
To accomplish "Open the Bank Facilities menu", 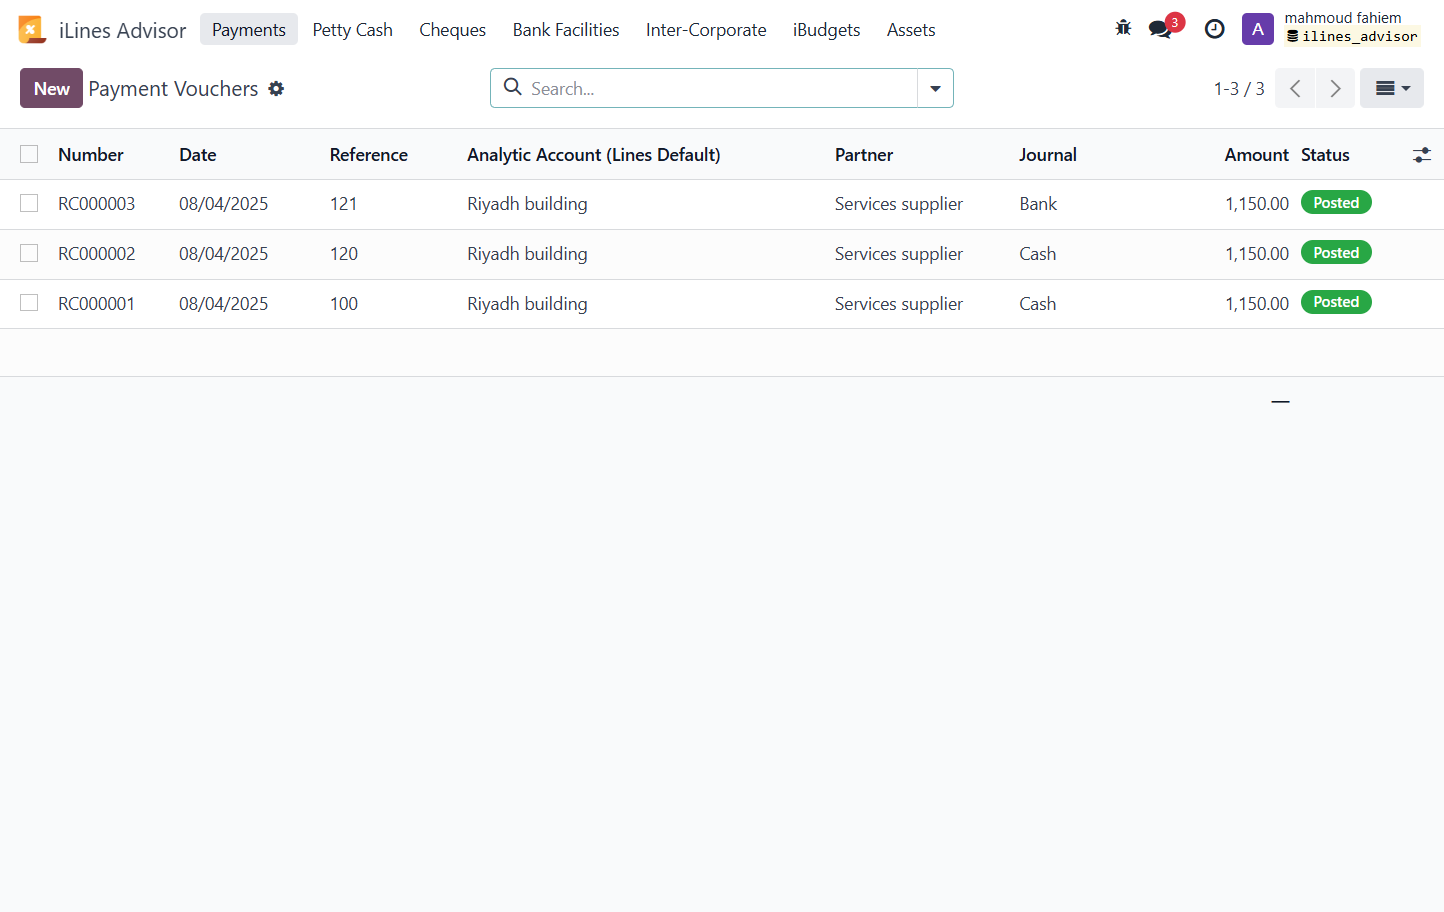I will click(566, 30).
